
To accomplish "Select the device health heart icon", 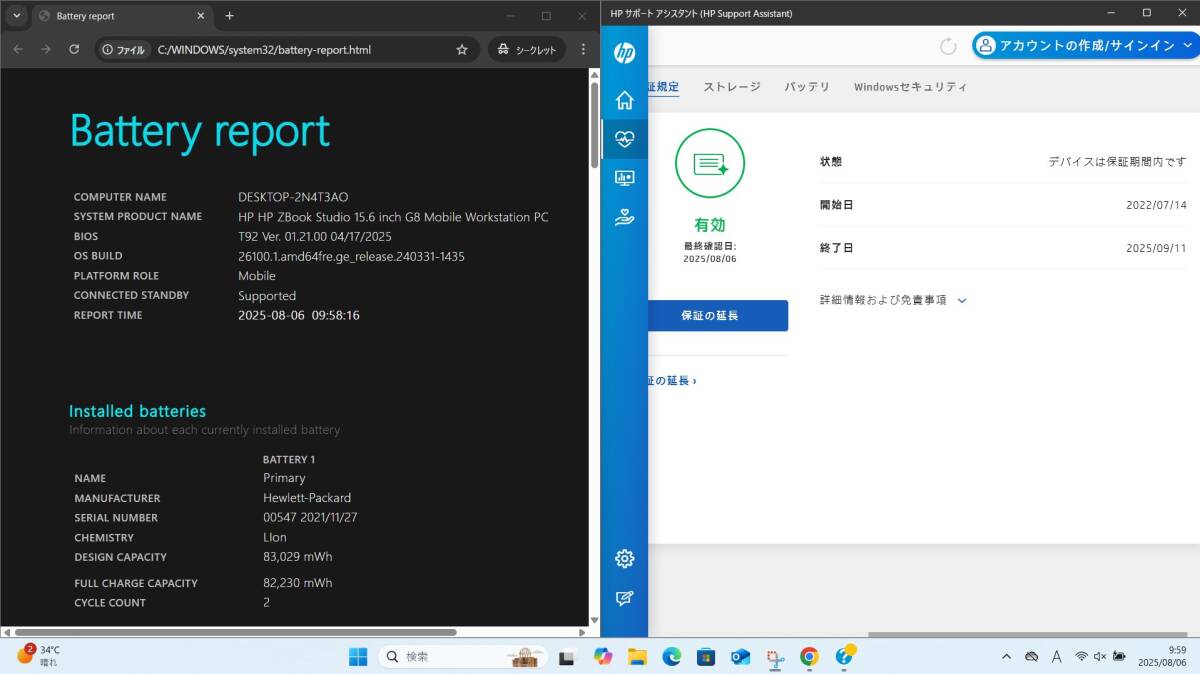I will pos(624,139).
